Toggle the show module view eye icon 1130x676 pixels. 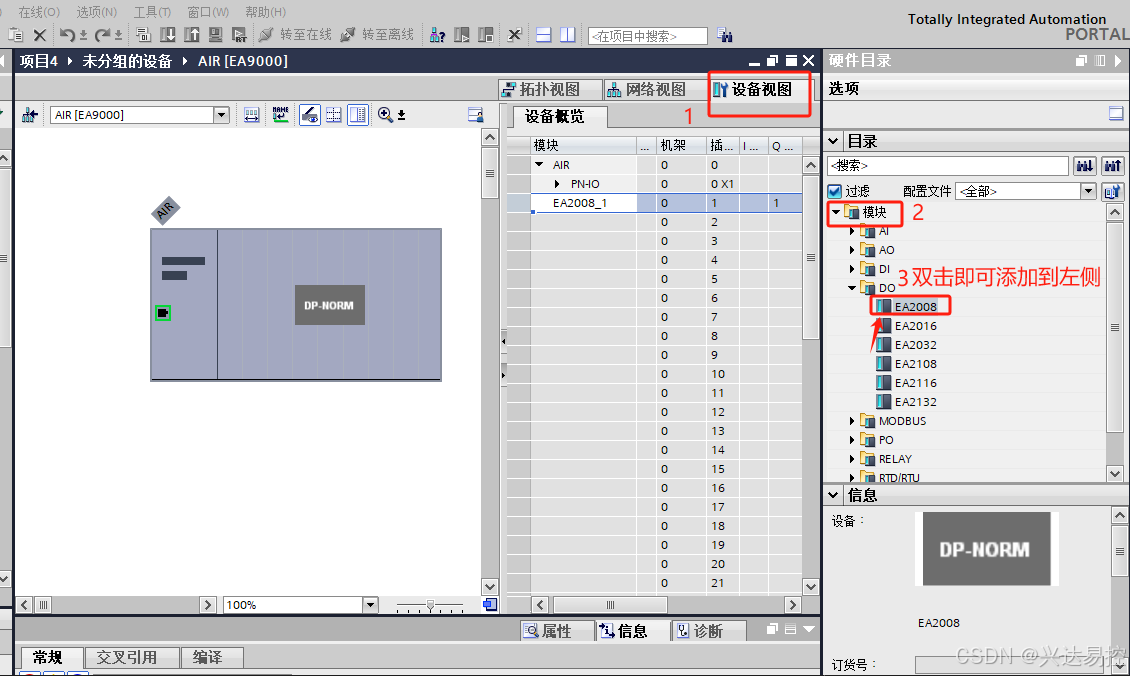(x=310, y=115)
